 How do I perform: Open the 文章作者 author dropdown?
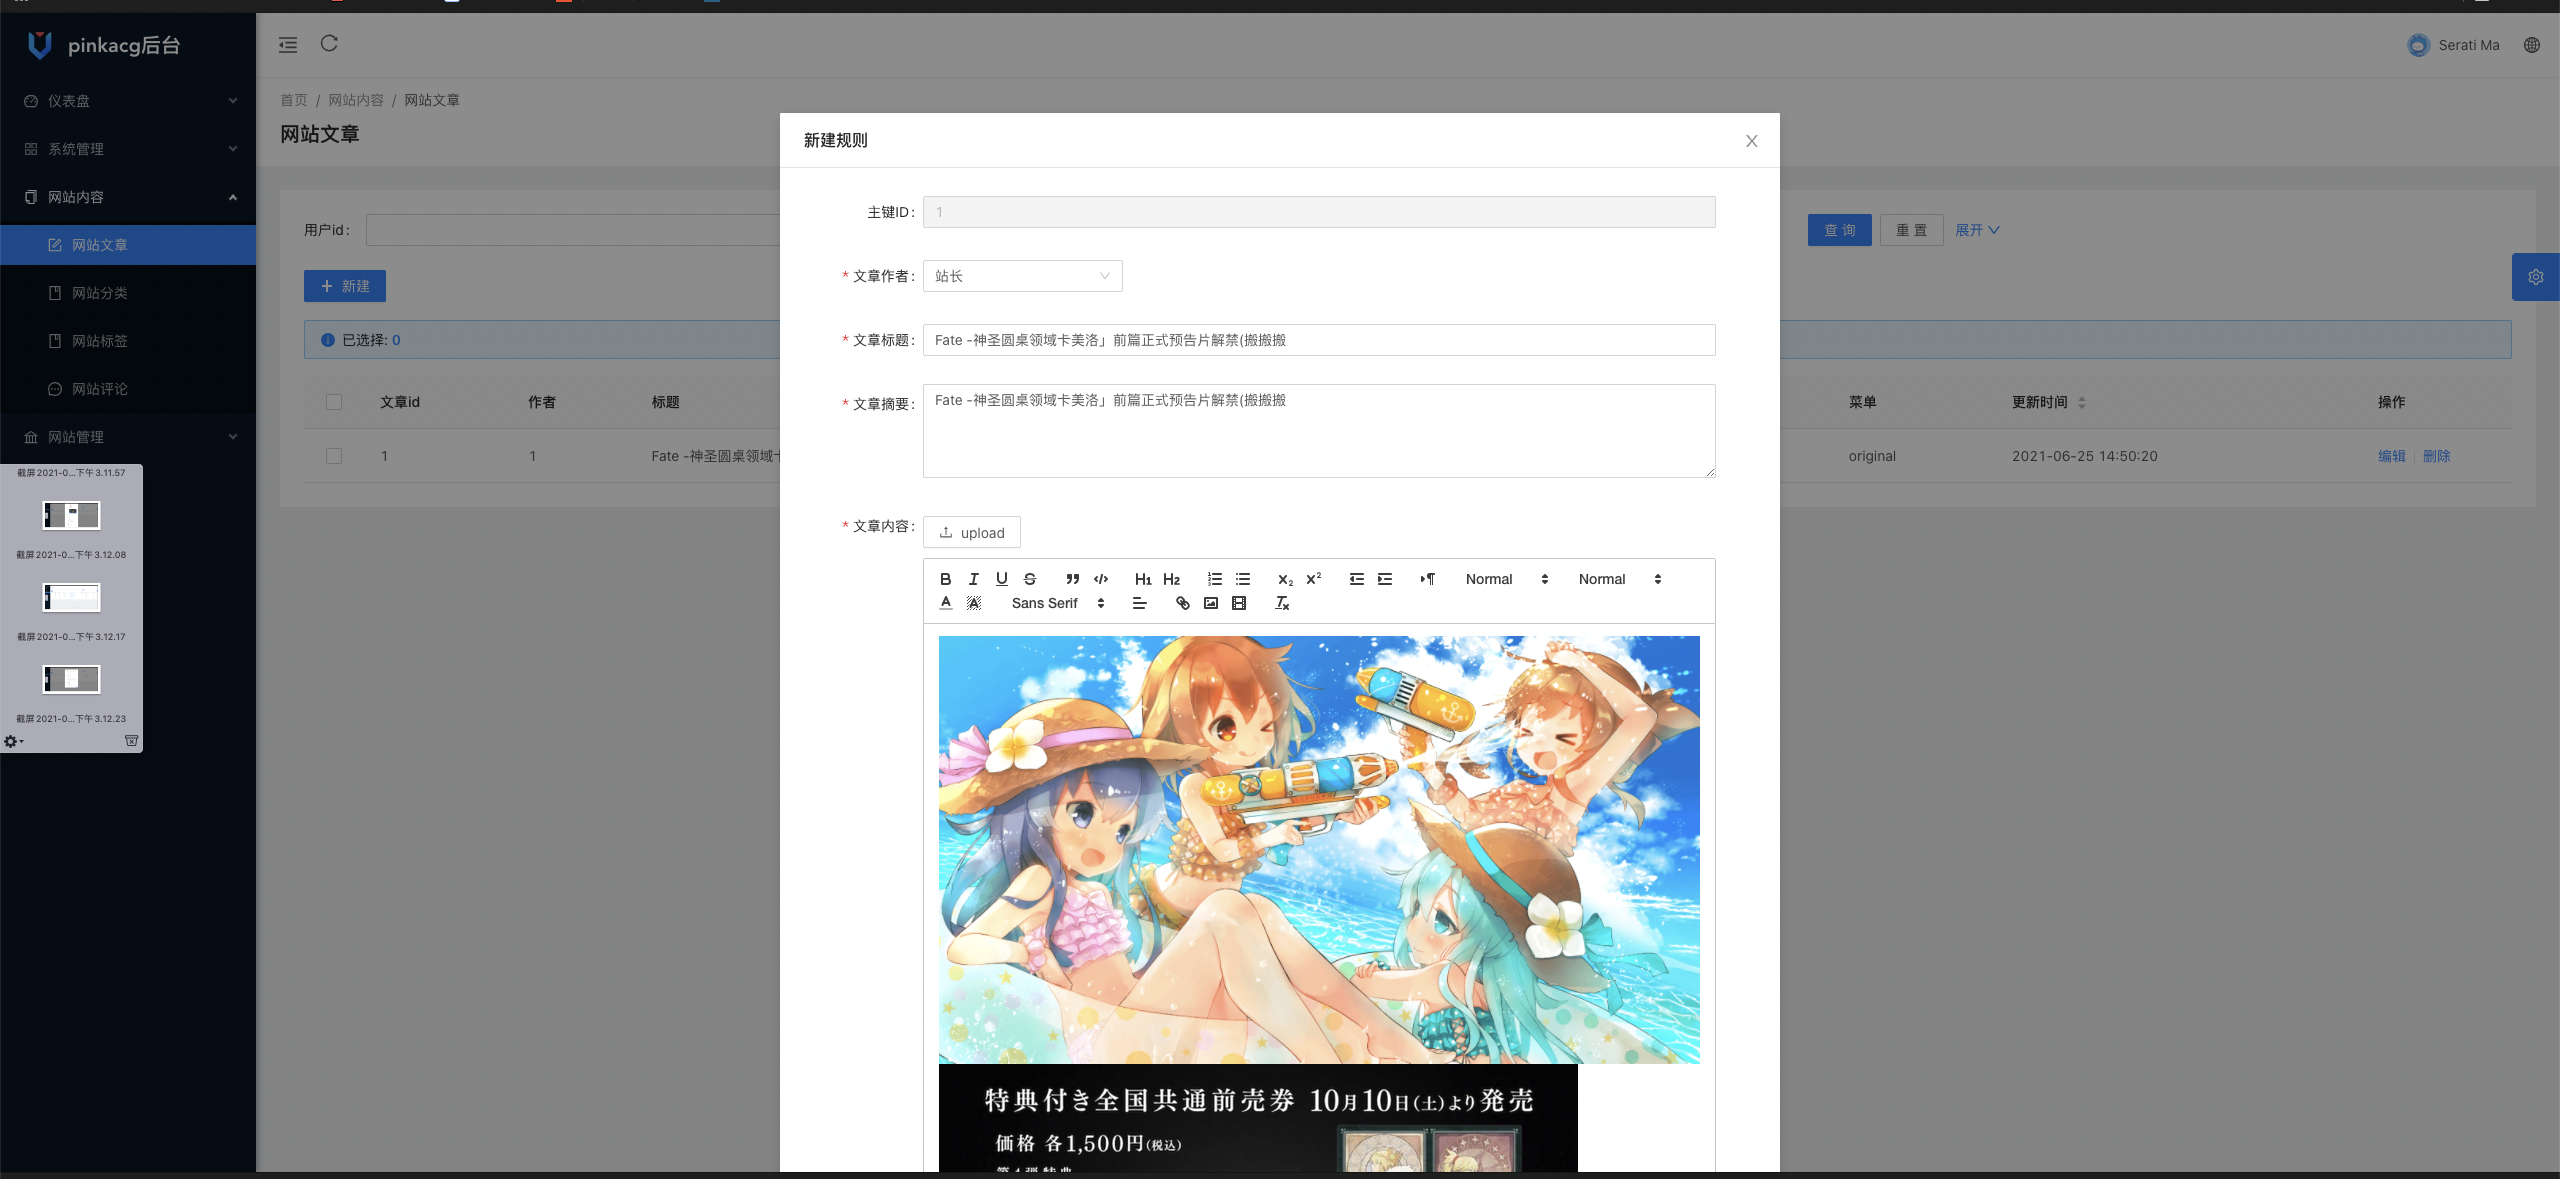click(x=1022, y=276)
